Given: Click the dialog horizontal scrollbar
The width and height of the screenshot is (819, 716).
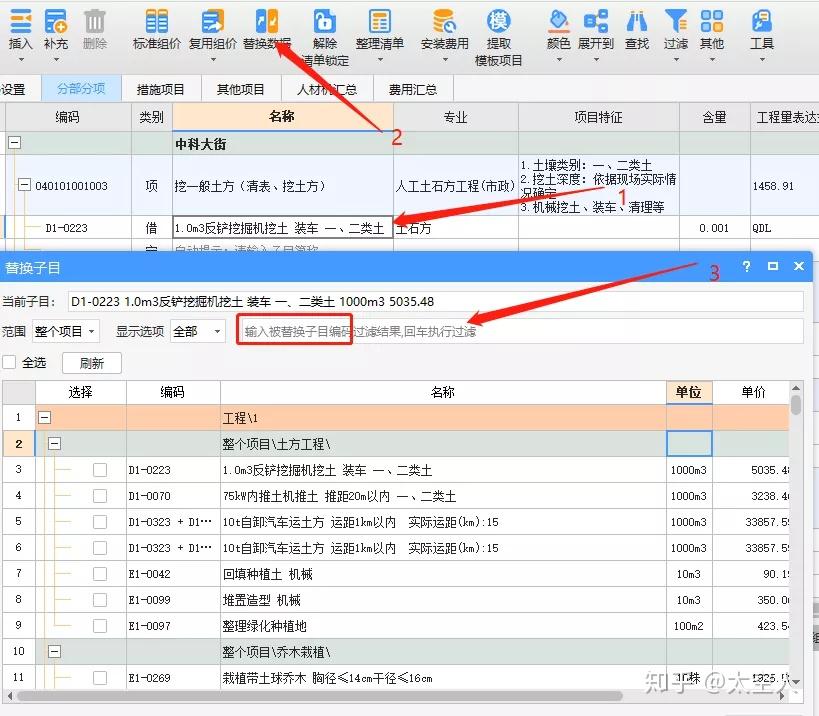Looking at the screenshot, I should click(320, 696).
